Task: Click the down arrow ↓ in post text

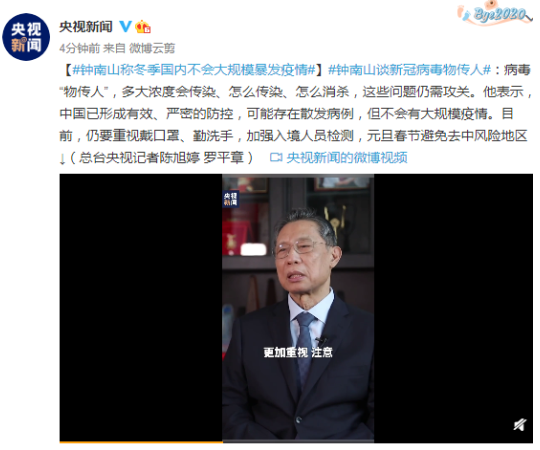Action: click(62, 159)
